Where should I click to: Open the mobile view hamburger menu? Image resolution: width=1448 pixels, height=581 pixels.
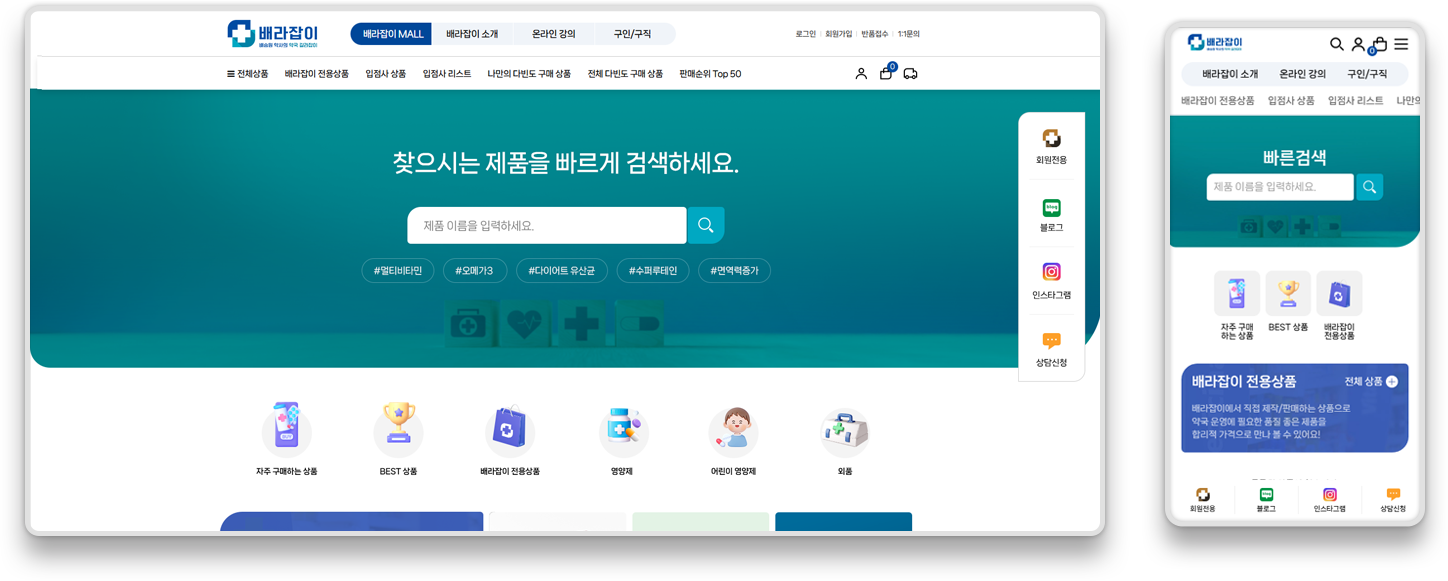coord(1399,44)
